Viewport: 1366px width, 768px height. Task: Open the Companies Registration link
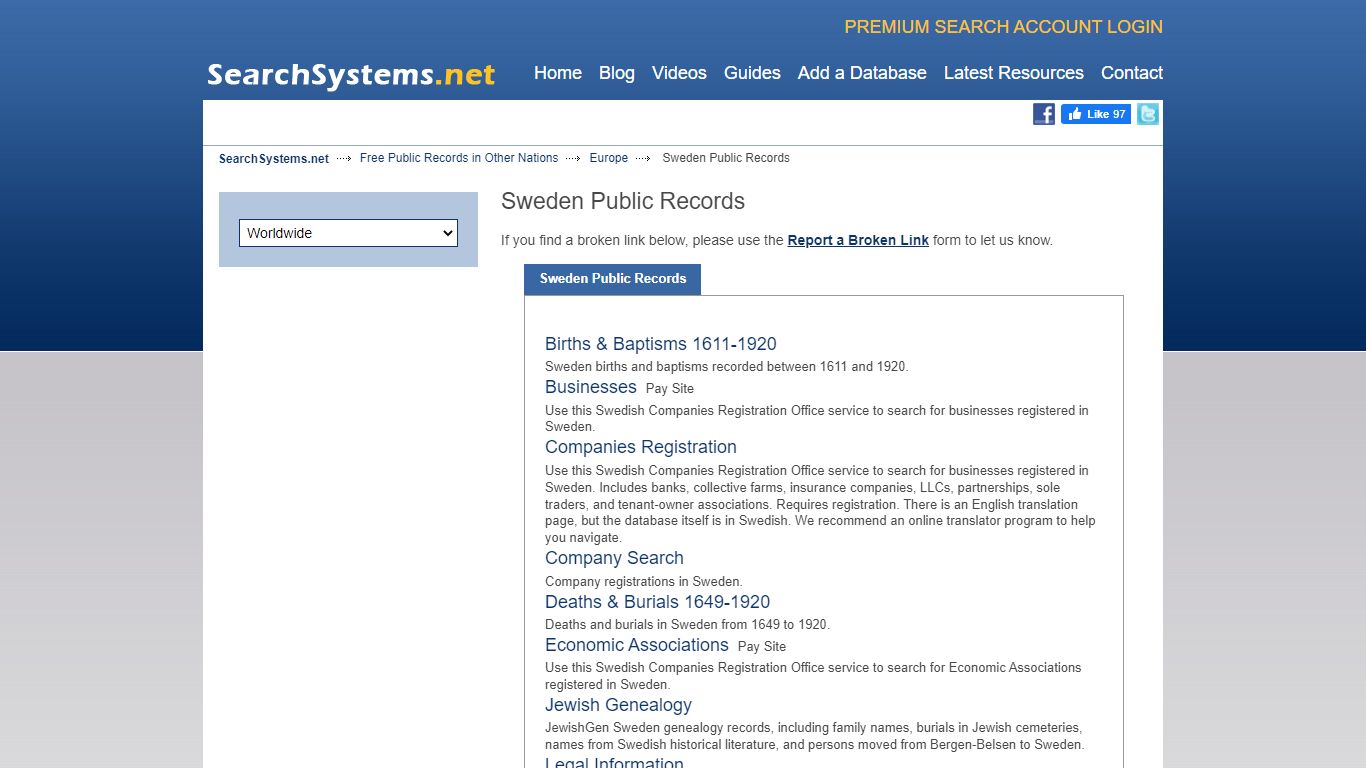[x=641, y=447]
